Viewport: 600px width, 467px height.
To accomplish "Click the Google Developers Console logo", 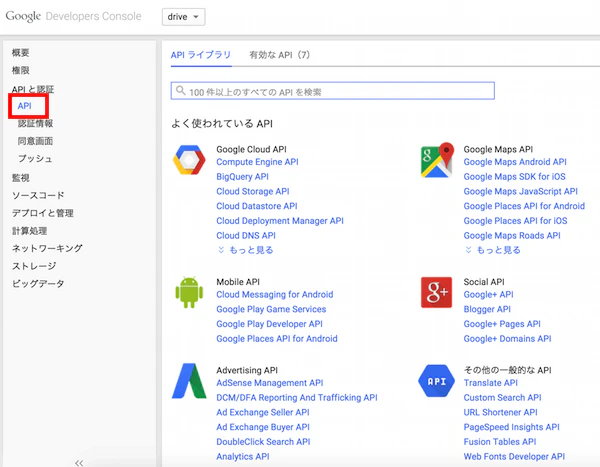I will 73,16.
